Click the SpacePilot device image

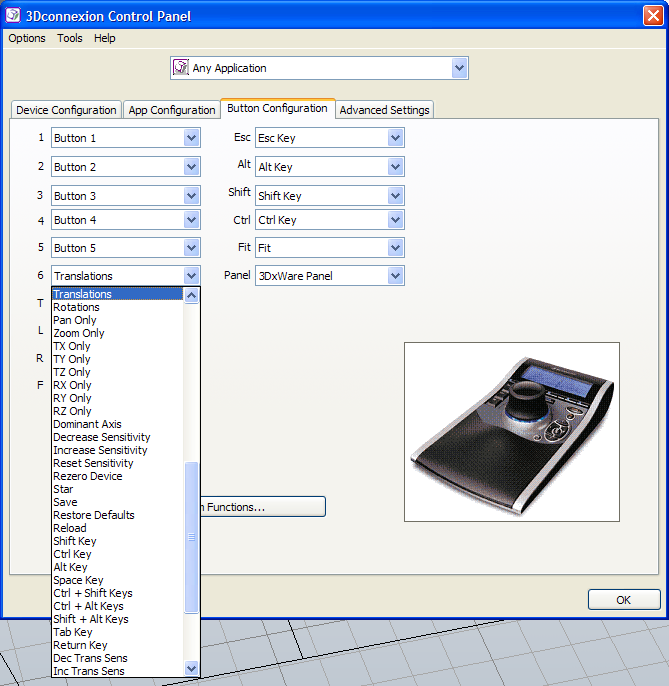511,431
